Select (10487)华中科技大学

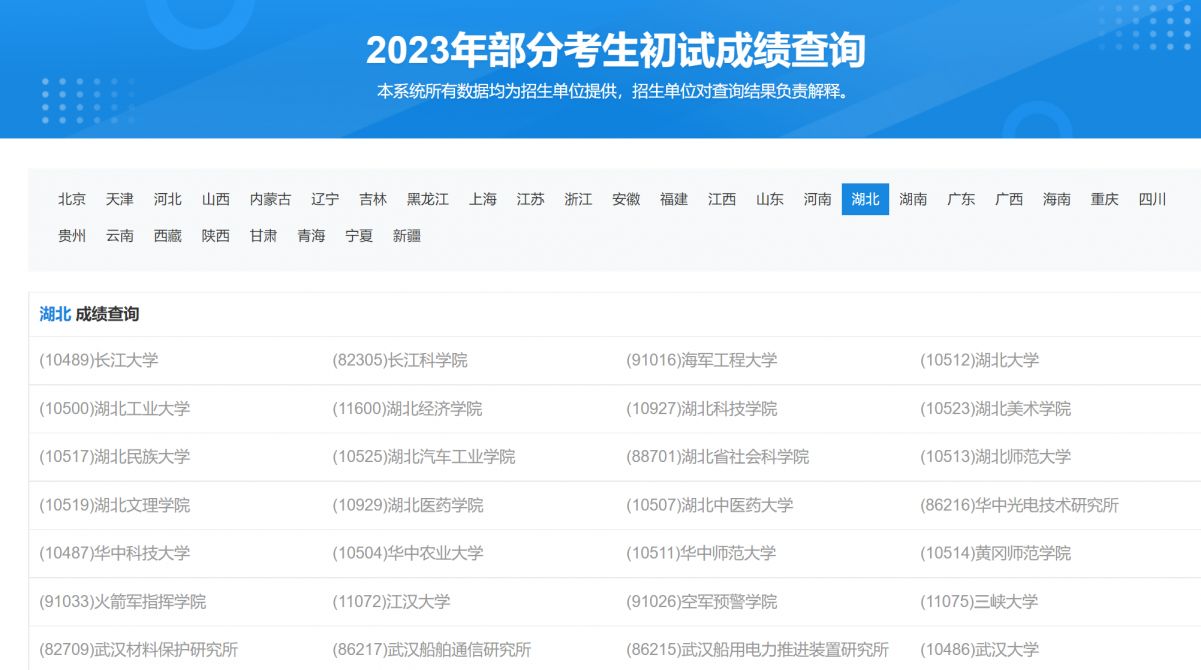(115, 553)
